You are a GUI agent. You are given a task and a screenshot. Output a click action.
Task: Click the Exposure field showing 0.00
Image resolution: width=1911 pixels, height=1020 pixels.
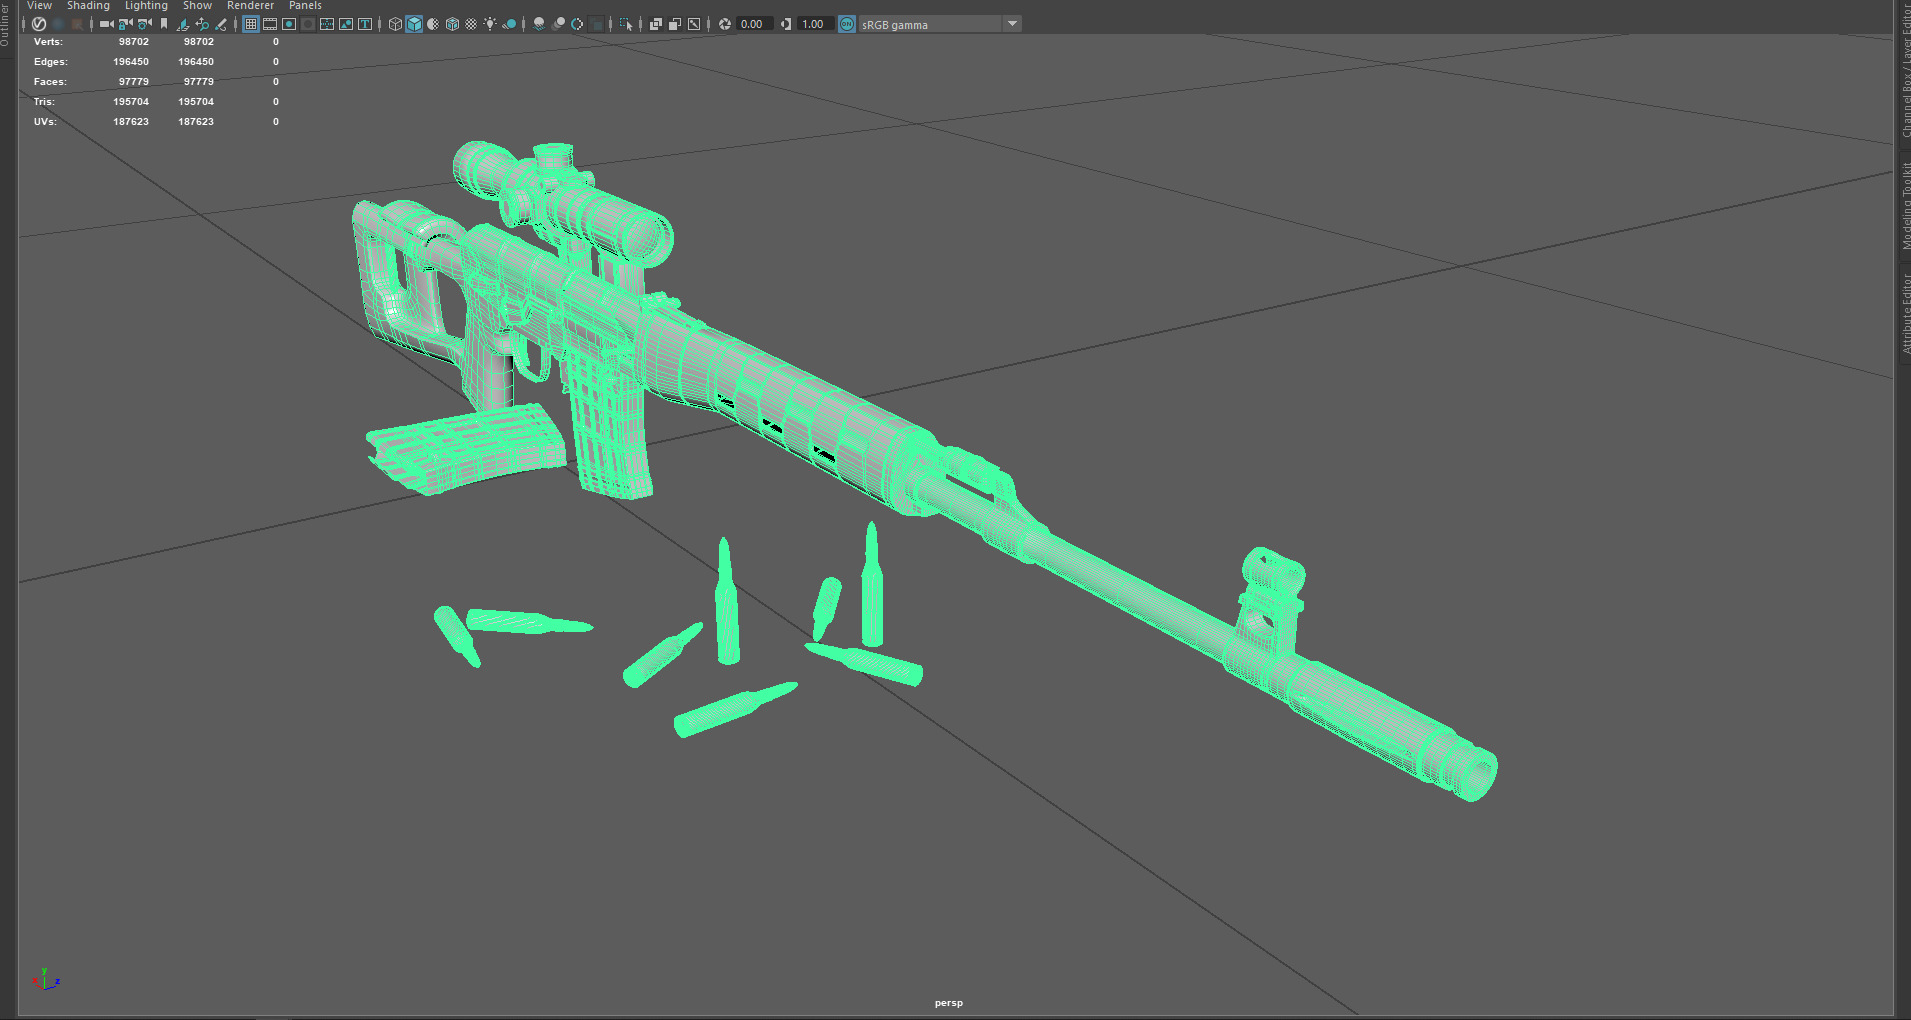coord(753,24)
